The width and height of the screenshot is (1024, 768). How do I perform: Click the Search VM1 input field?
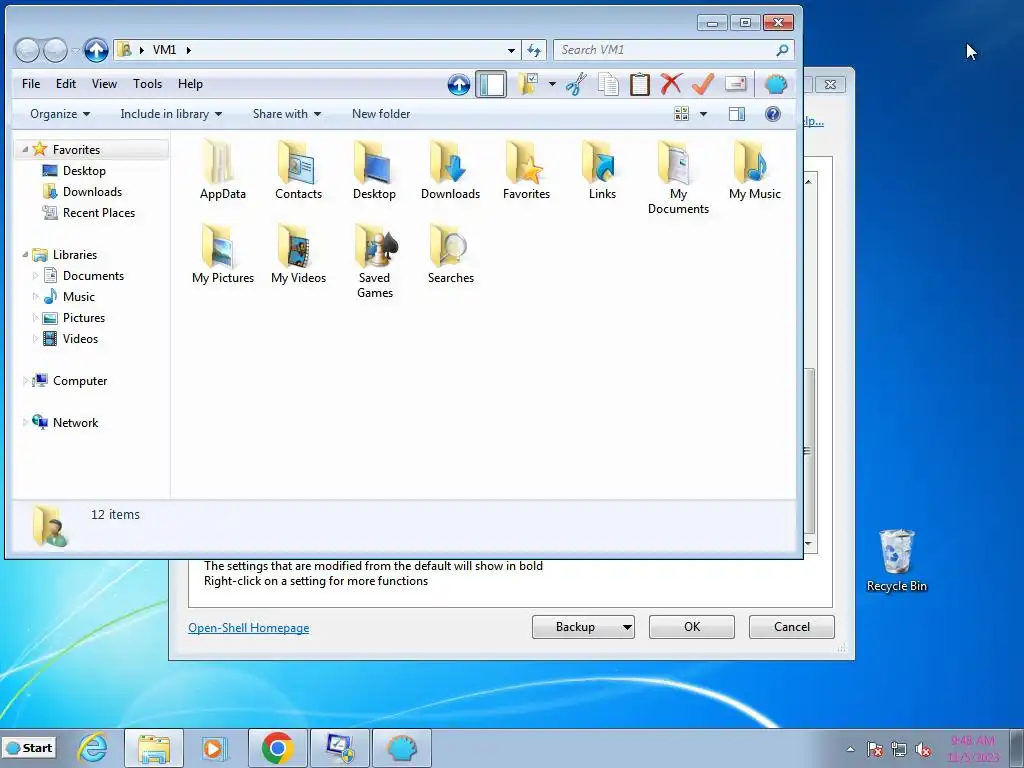(x=667, y=50)
